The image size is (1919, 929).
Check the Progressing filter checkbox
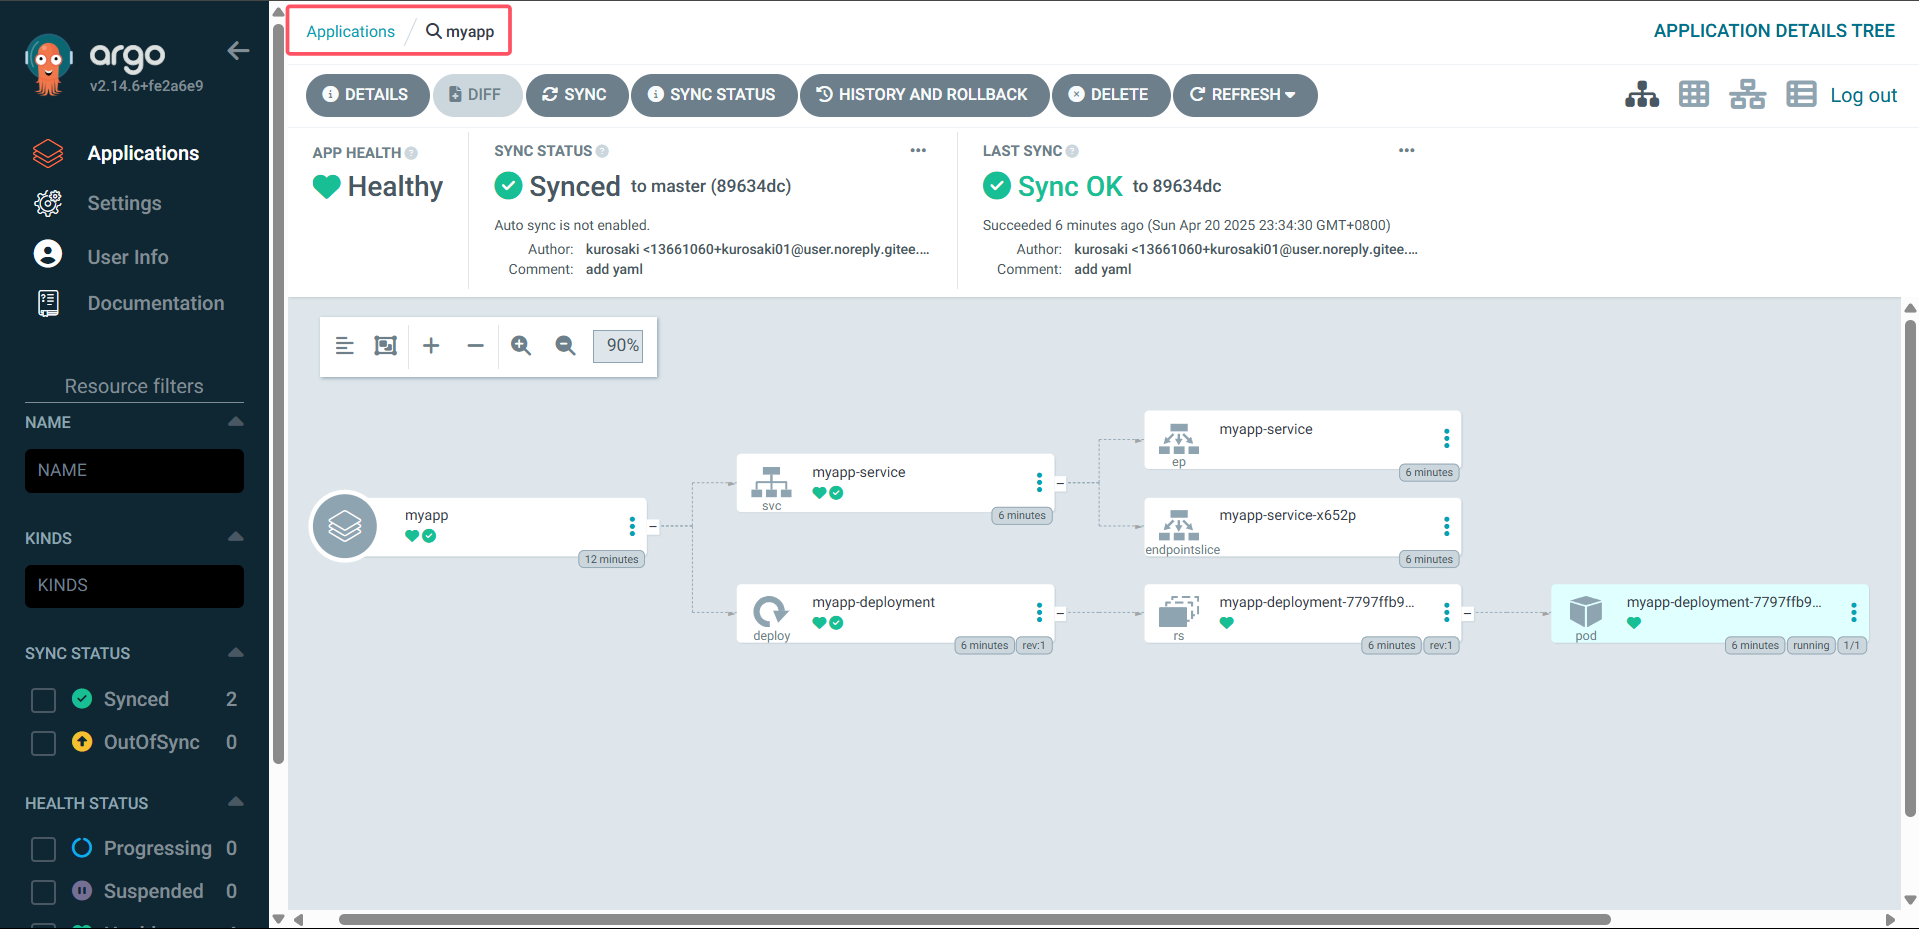coord(43,849)
